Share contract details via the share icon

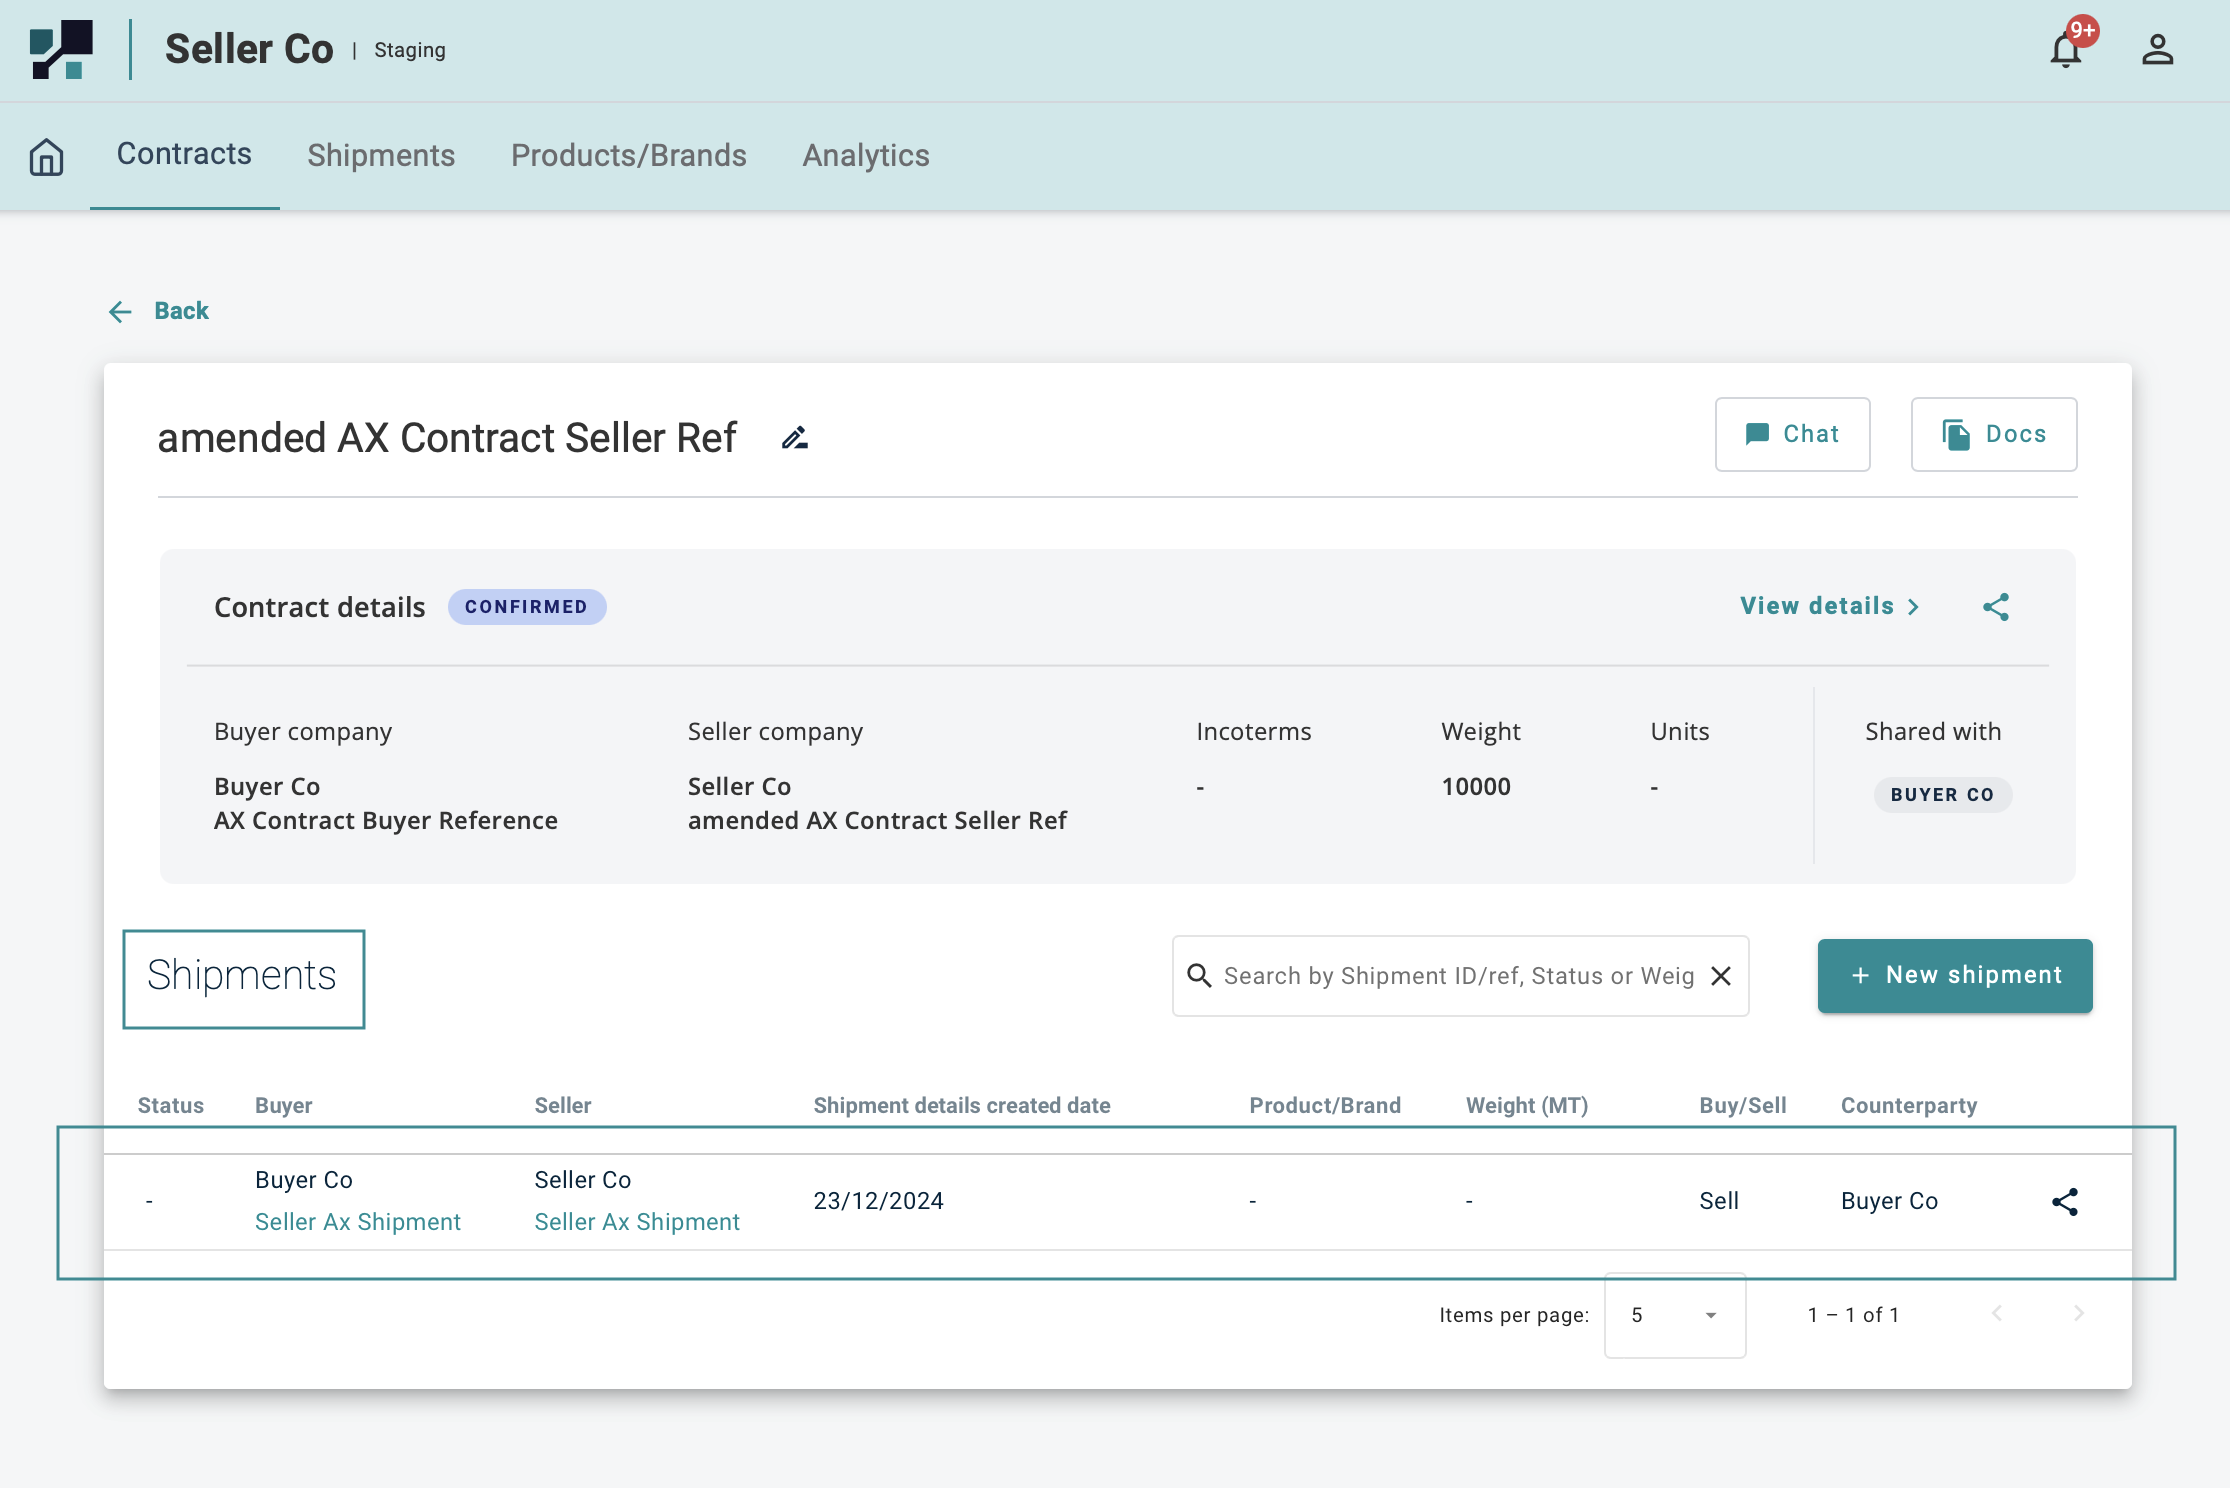[x=1996, y=607]
